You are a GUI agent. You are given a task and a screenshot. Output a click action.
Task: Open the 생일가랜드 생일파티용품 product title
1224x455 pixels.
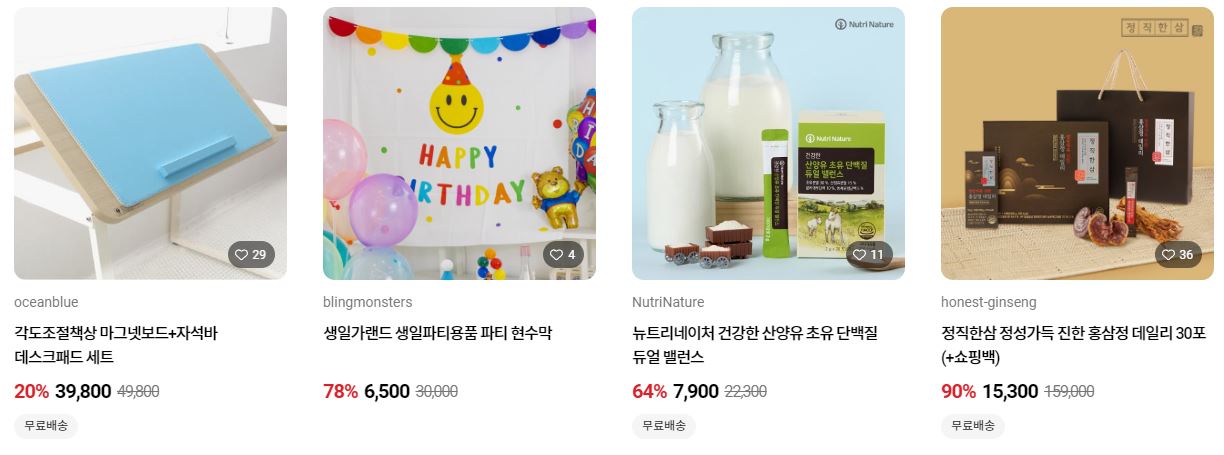coord(438,333)
